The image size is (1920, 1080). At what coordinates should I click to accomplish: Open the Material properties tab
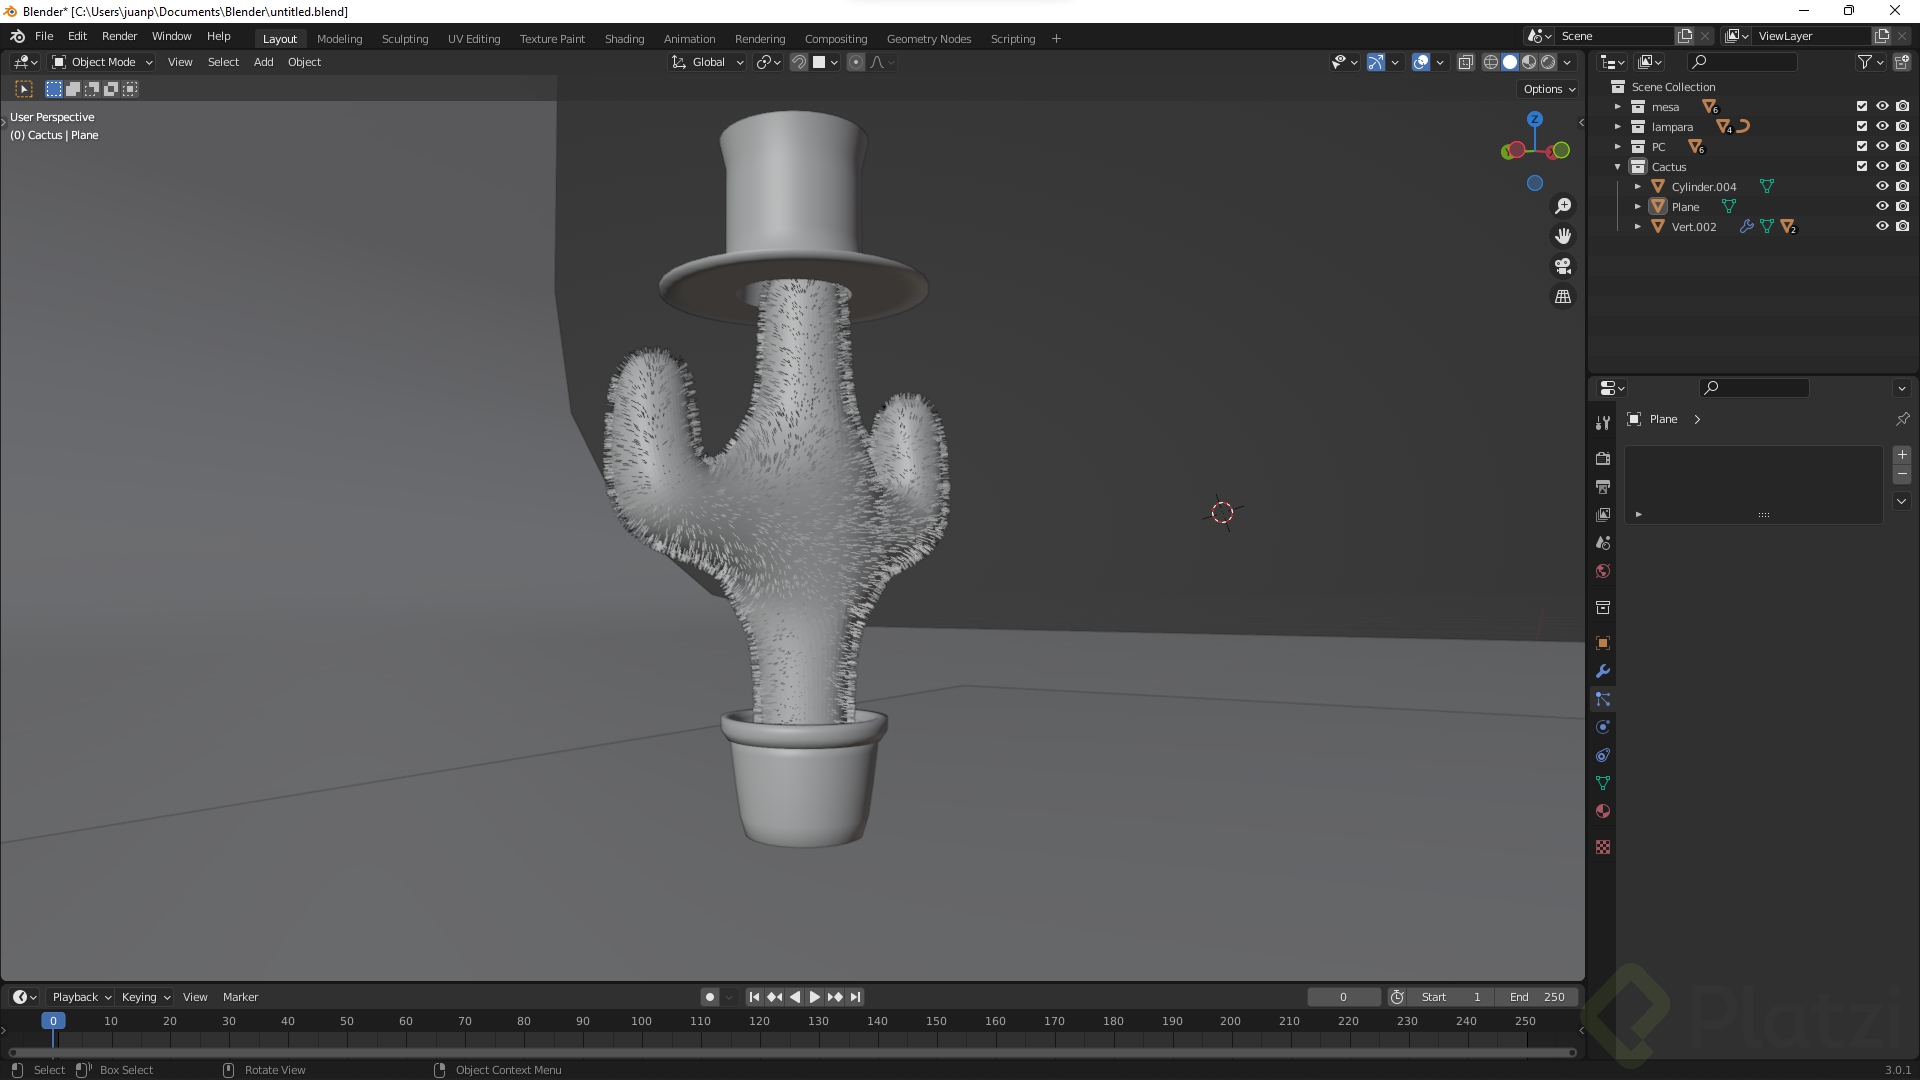click(1603, 811)
